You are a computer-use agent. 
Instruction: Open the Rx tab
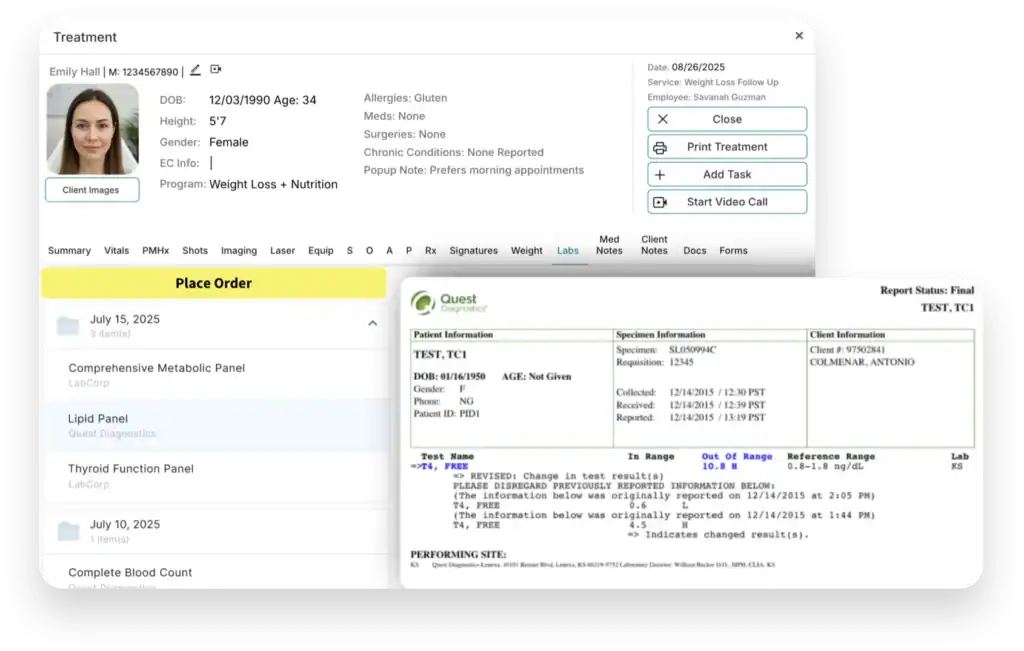(431, 251)
